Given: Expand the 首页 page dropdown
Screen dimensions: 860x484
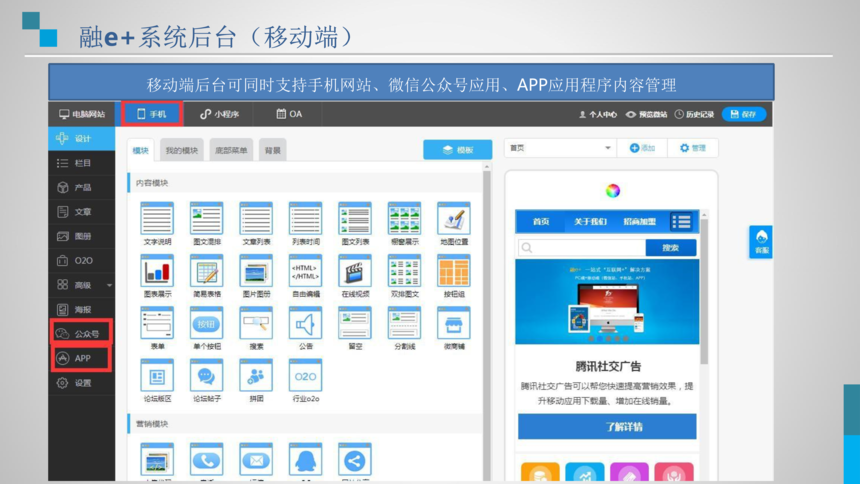Looking at the screenshot, I should (559, 148).
